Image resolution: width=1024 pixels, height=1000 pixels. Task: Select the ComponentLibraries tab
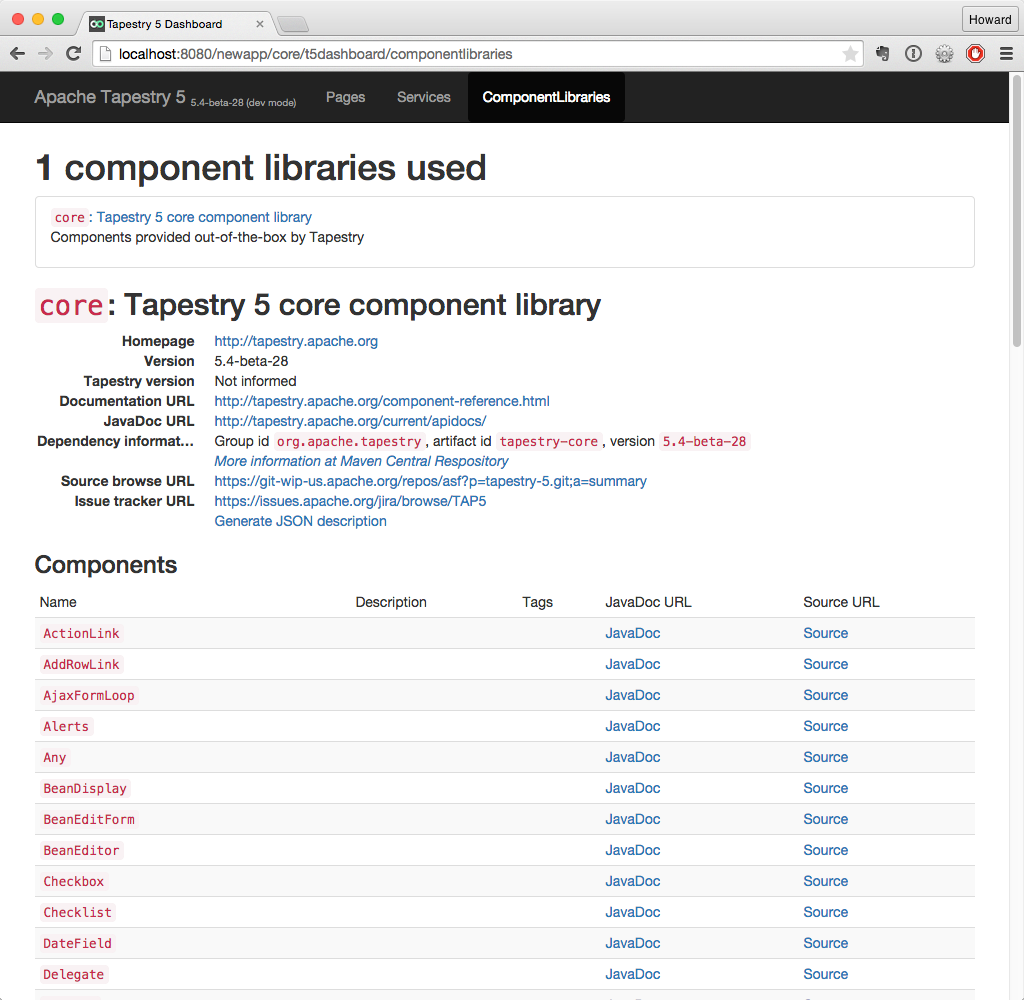coord(546,97)
